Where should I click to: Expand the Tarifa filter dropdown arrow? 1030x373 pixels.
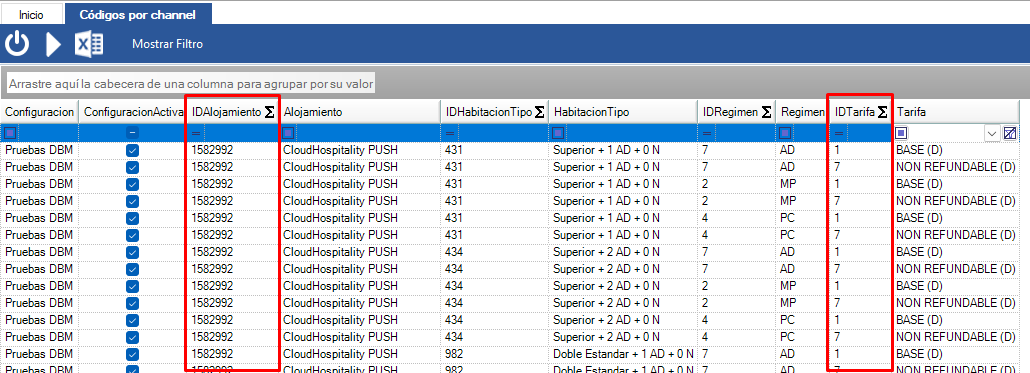[x=991, y=133]
